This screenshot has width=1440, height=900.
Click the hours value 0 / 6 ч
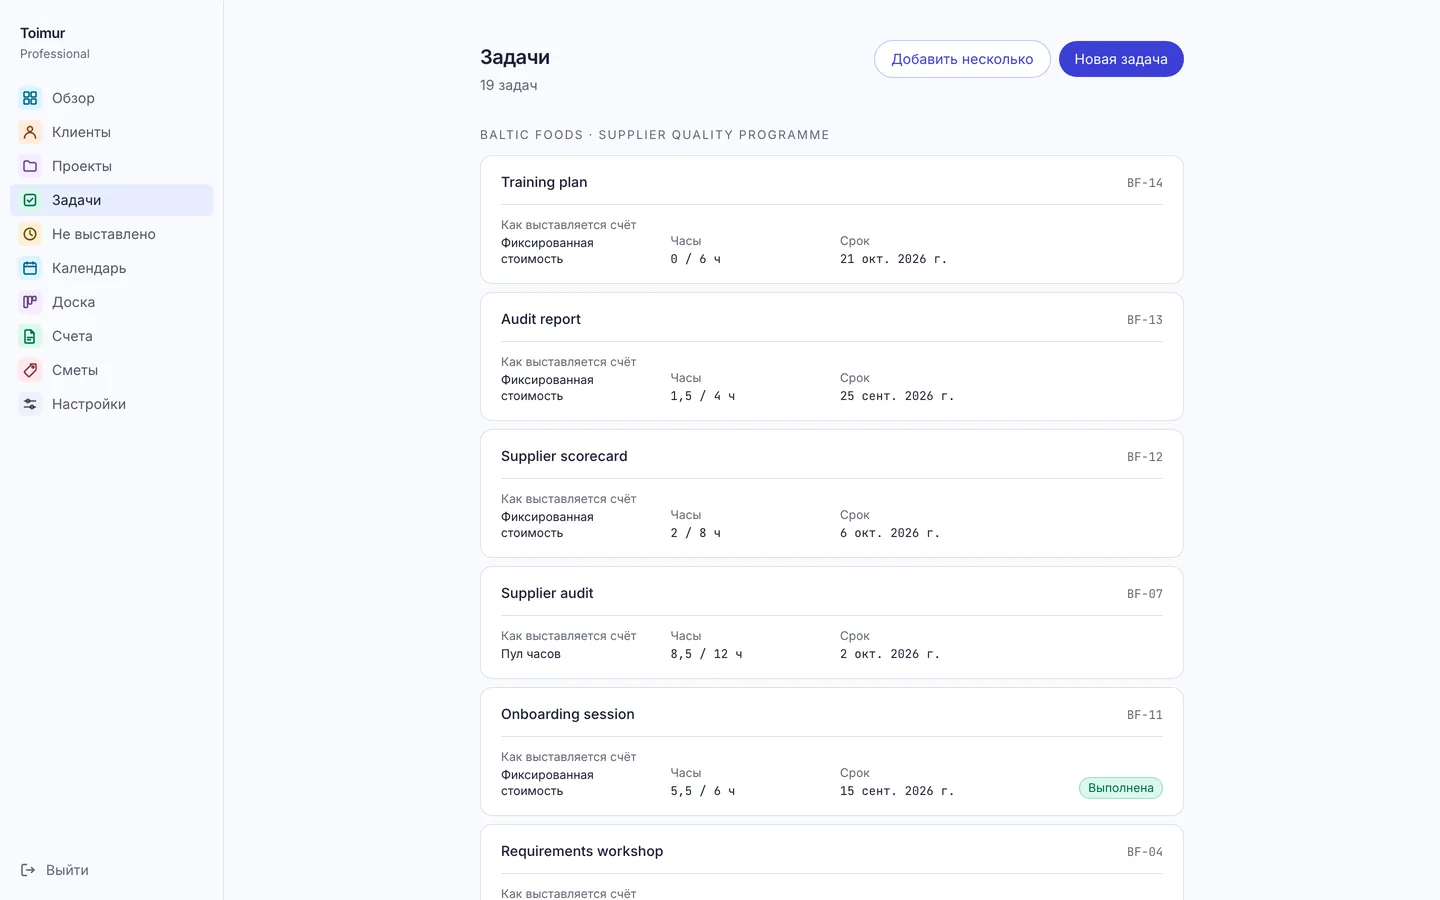[696, 259]
